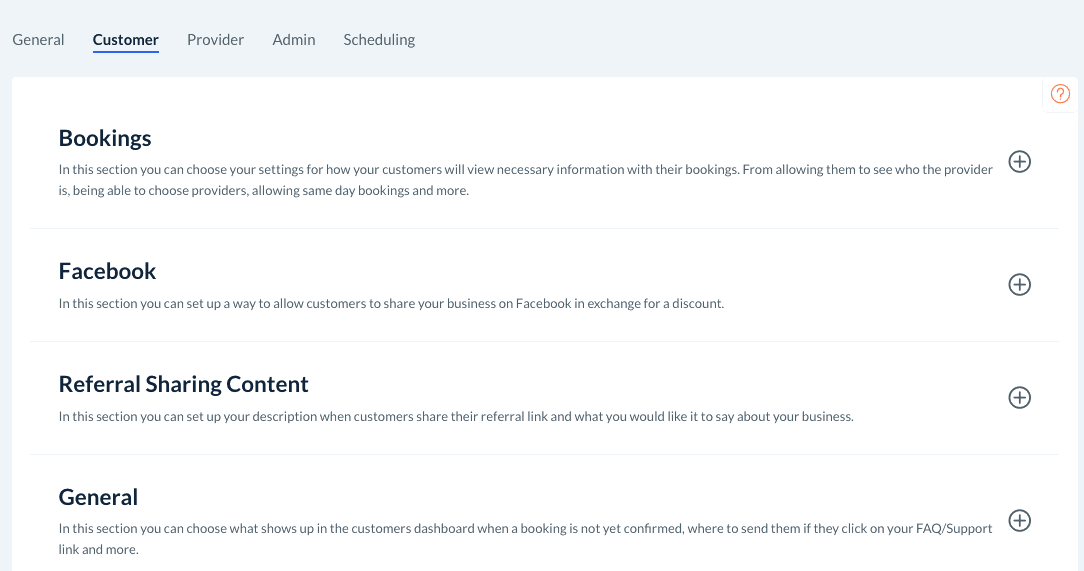This screenshot has width=1084, height=571.
Task: Click the Facebook discount description text
Action: coord(391,303)
